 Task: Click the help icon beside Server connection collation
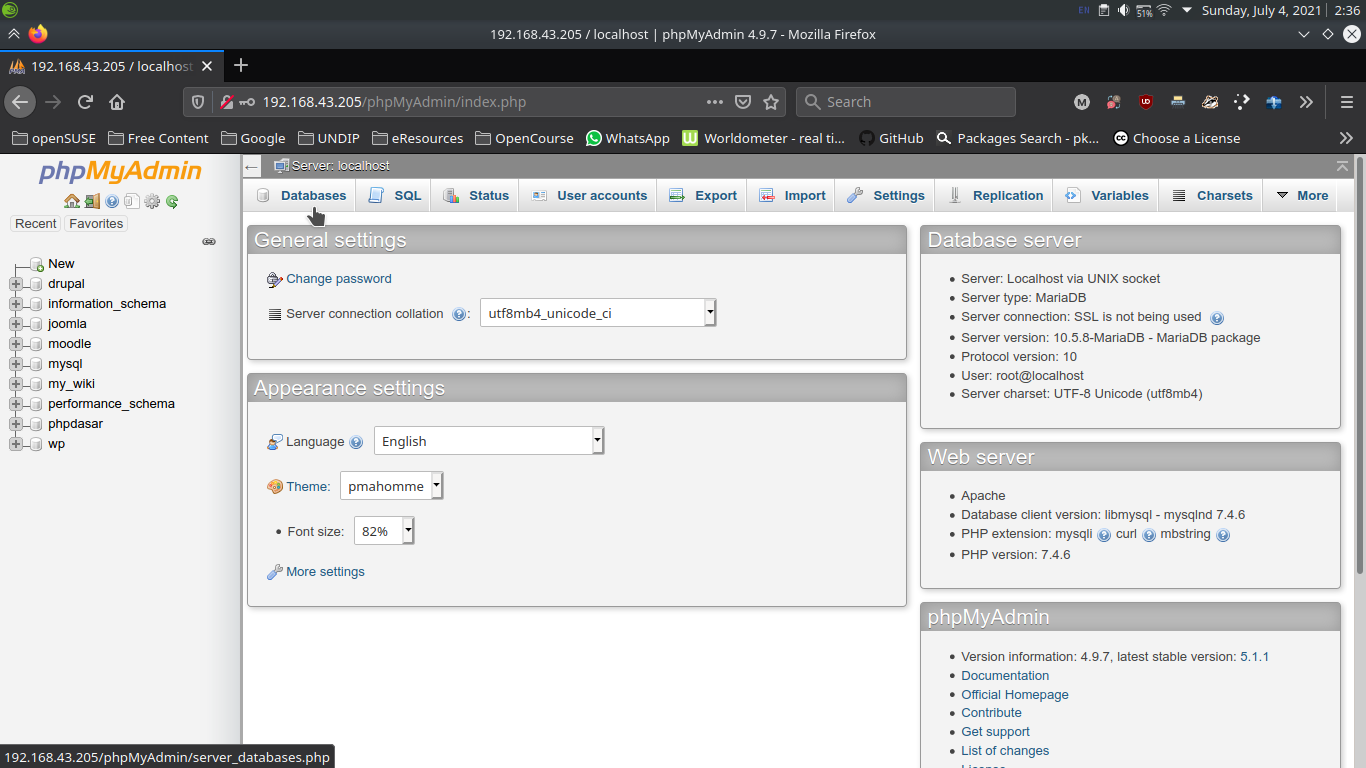459,314
